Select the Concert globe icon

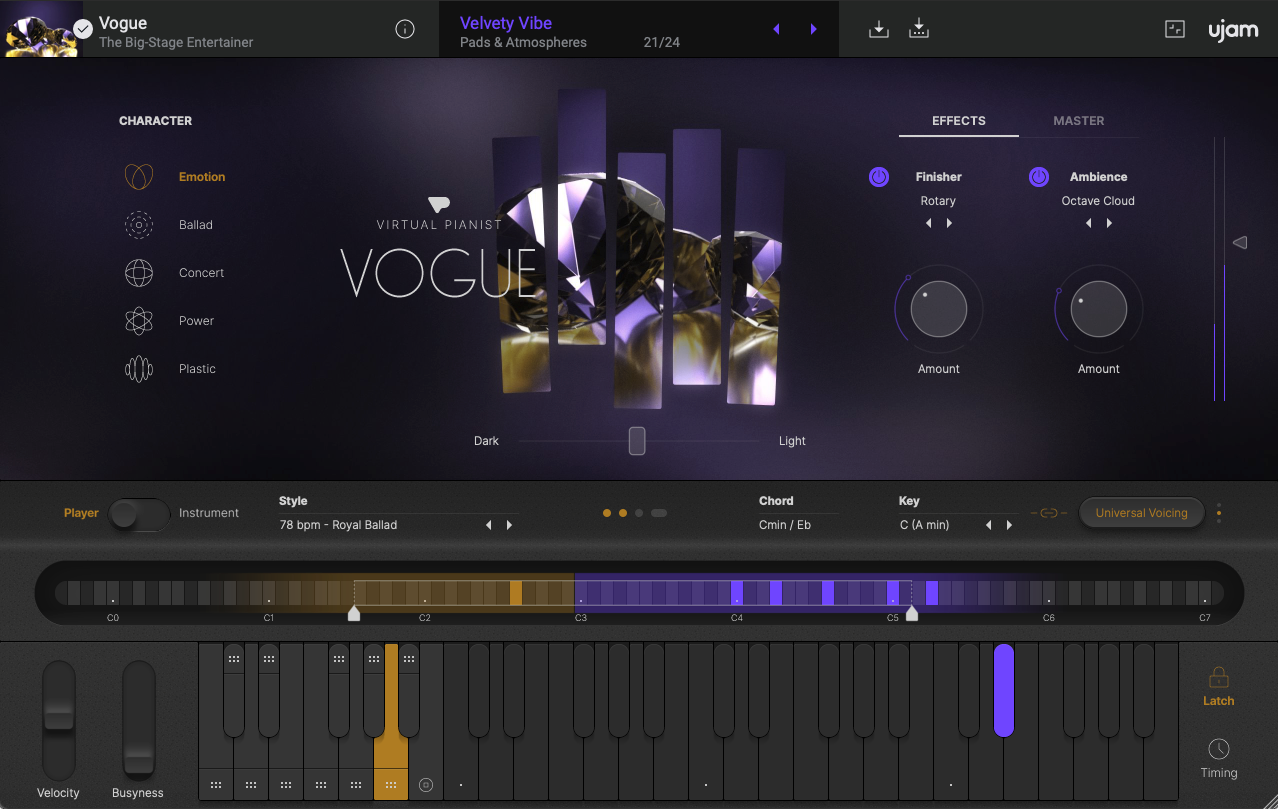(139, 273)
